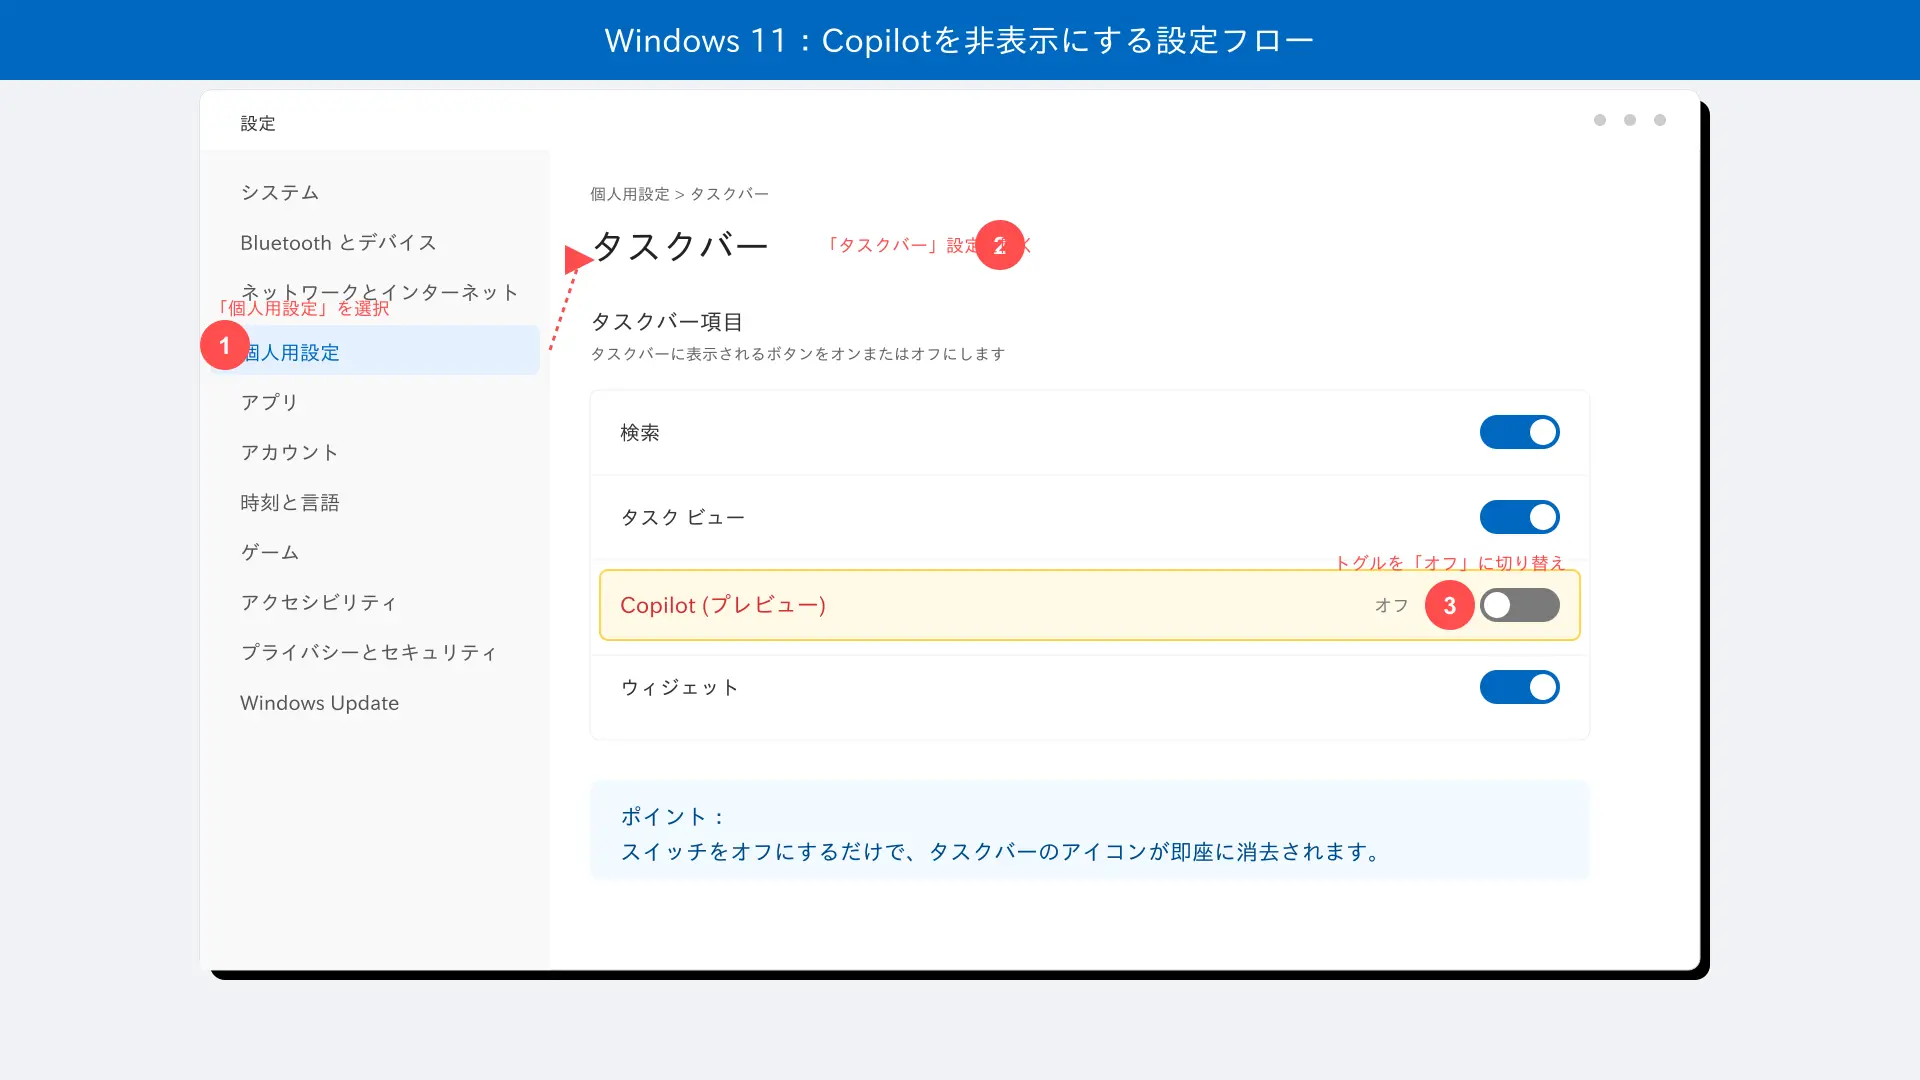Click the ウィジェット row label
Screen dimensions: 1920x1080
(680, 687)
